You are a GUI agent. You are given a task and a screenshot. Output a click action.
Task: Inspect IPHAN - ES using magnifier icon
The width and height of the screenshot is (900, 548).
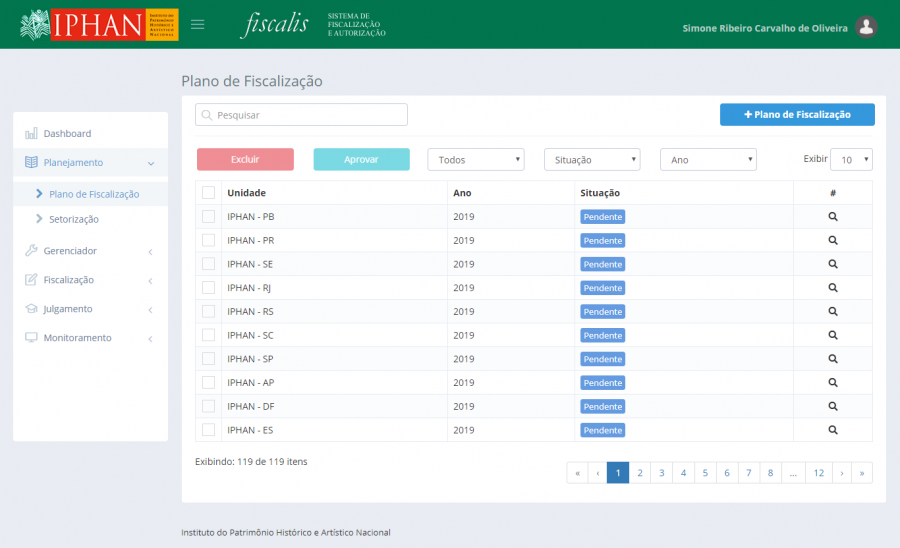(x=832, y=430)
